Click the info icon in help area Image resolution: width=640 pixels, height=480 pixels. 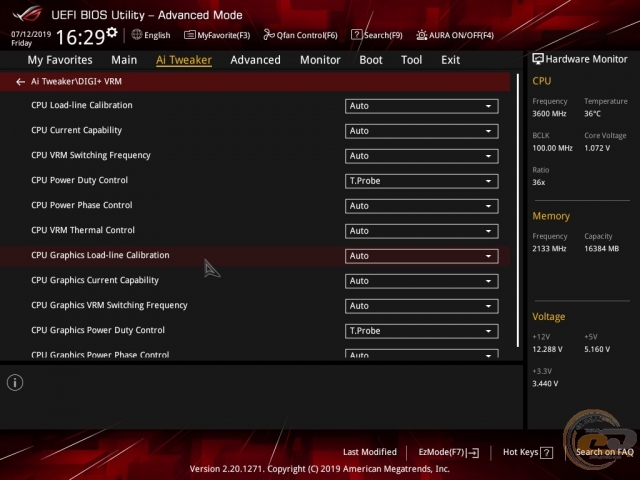pos(15,382)
